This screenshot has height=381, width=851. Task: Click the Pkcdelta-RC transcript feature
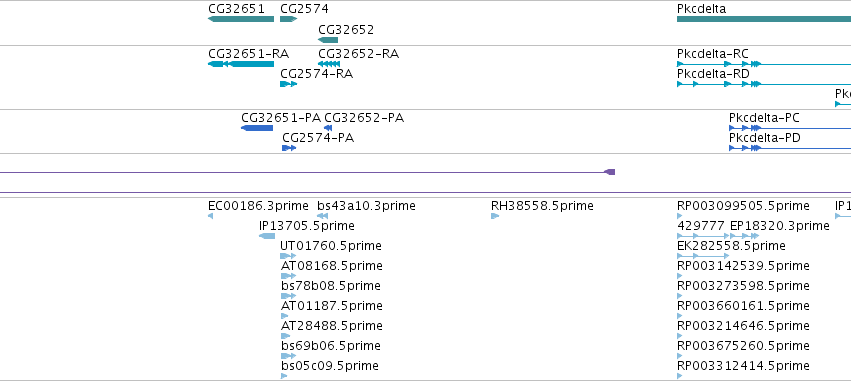pos(764,64)
